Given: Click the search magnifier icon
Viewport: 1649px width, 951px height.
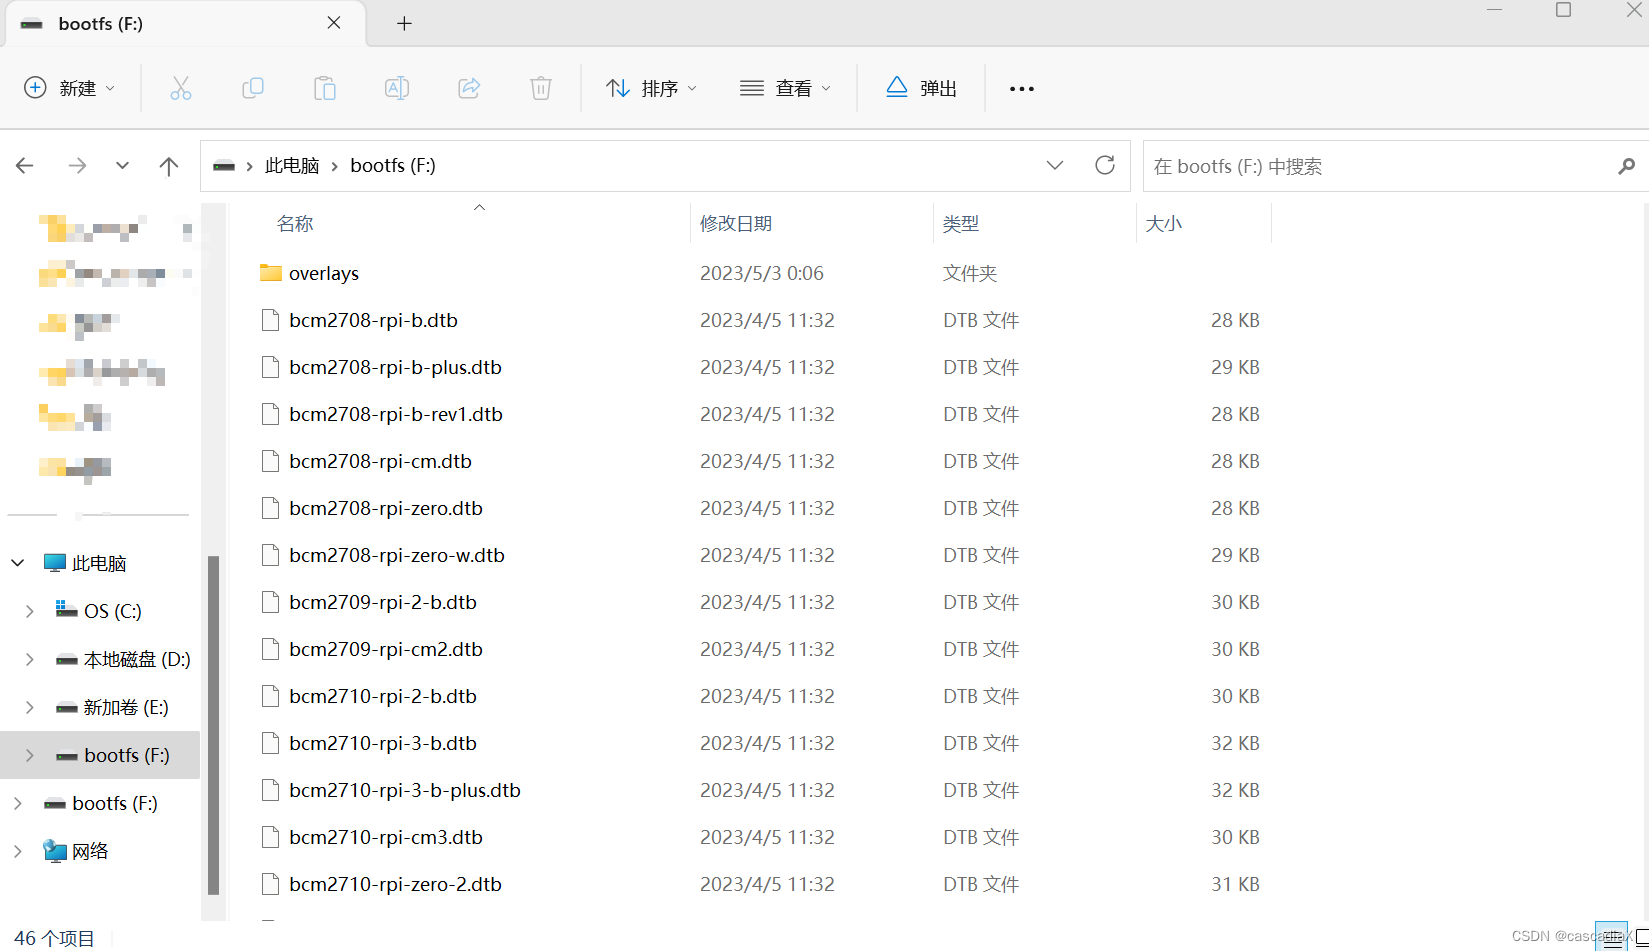Looking at the screenshot, I should (1627, 166).
